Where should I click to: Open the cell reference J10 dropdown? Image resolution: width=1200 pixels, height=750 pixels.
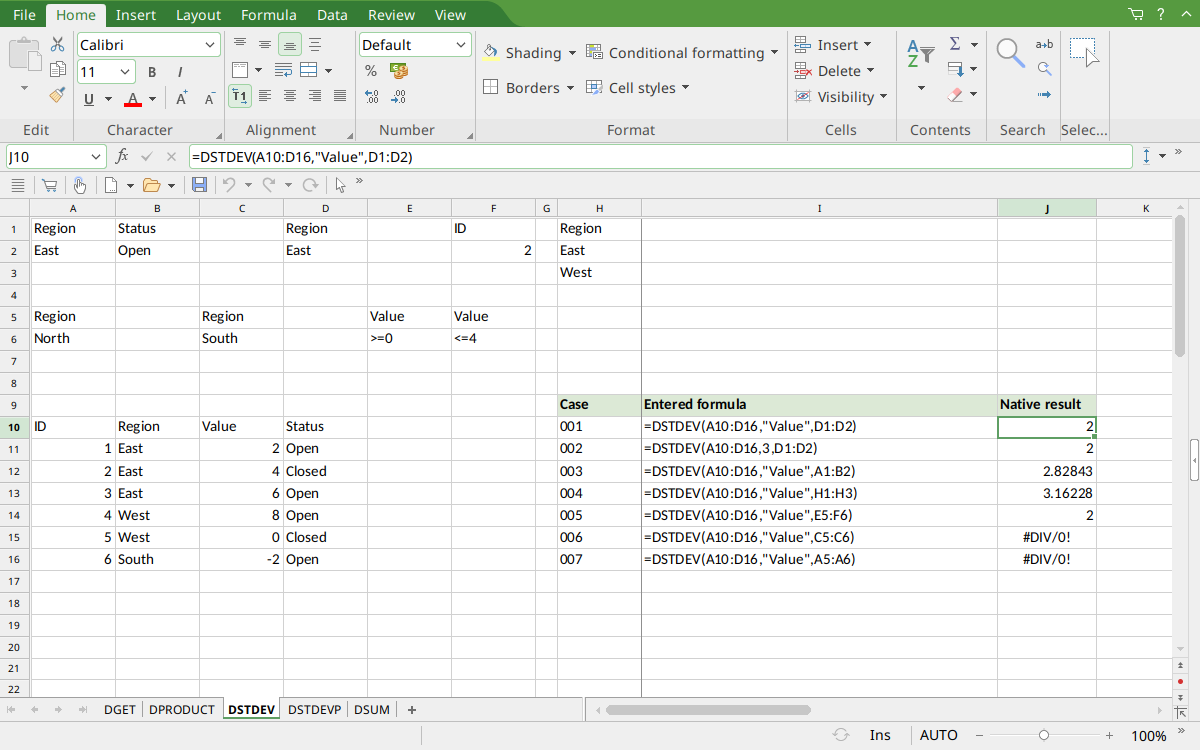(96, 157)
